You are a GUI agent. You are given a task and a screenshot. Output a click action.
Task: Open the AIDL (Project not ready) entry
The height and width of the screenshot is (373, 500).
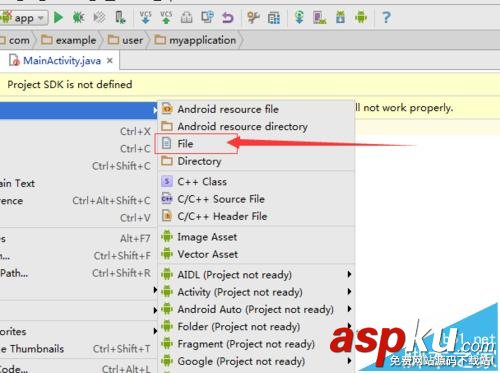[x=256, y=275]
